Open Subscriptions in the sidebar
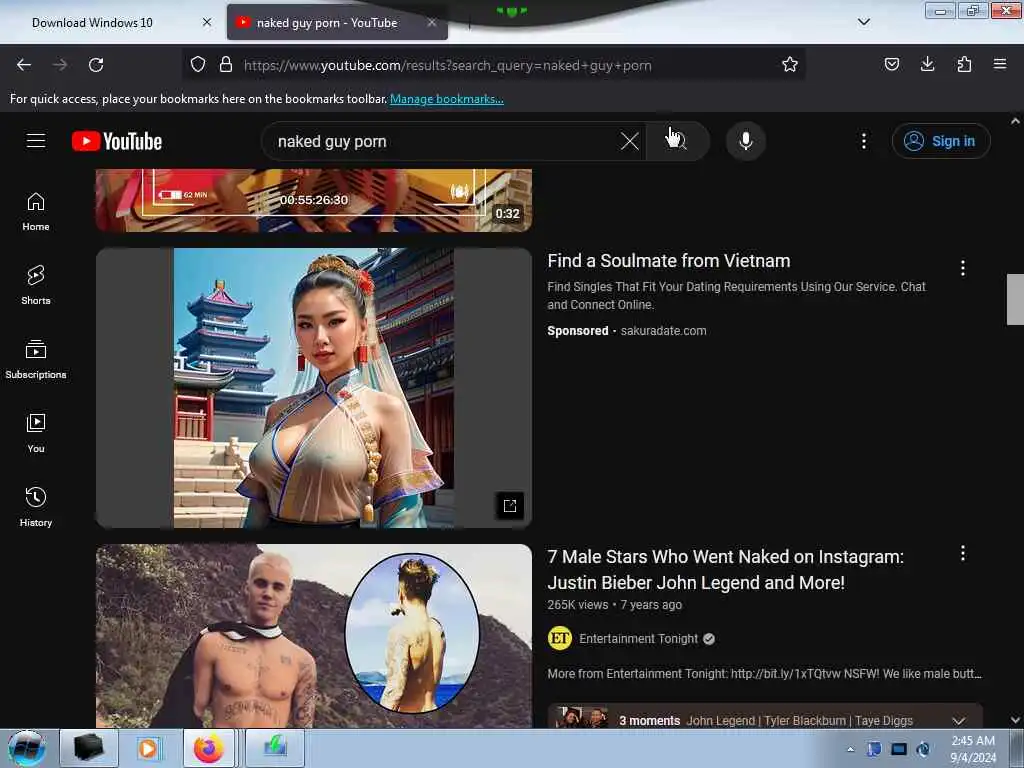 point(36,359)
